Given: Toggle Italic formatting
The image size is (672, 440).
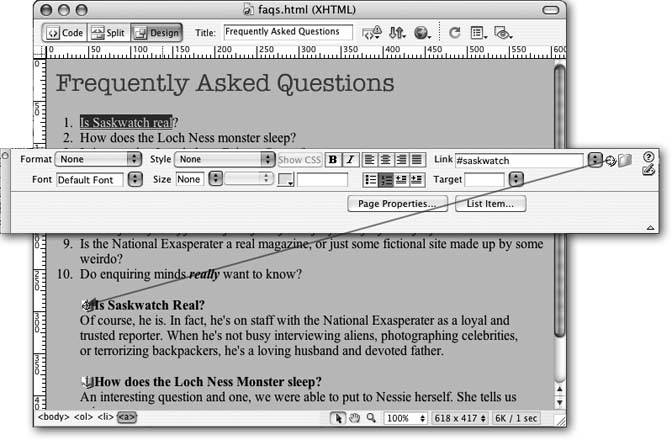Looking at the screenshot, I should click(350, 160).
